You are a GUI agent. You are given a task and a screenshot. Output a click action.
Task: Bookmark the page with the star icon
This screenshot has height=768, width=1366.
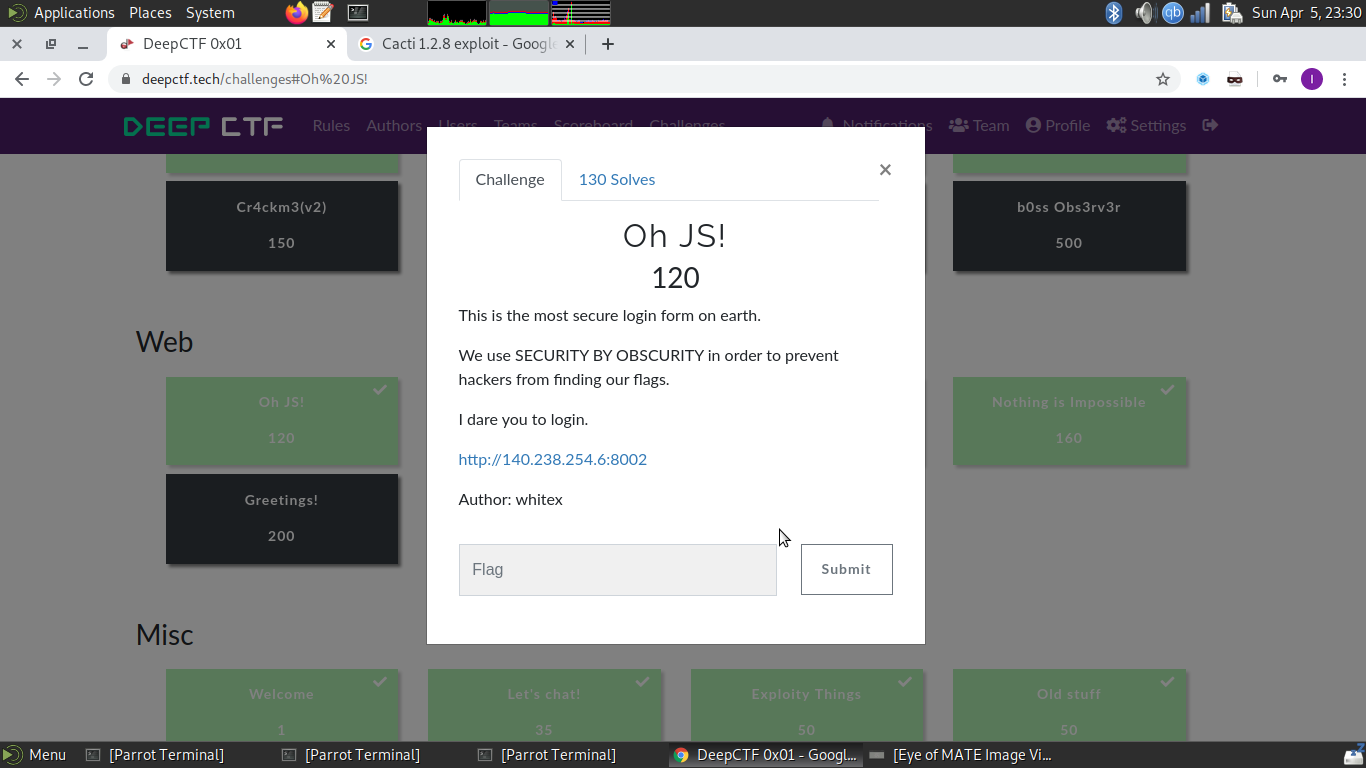[x=1163, y=77]
